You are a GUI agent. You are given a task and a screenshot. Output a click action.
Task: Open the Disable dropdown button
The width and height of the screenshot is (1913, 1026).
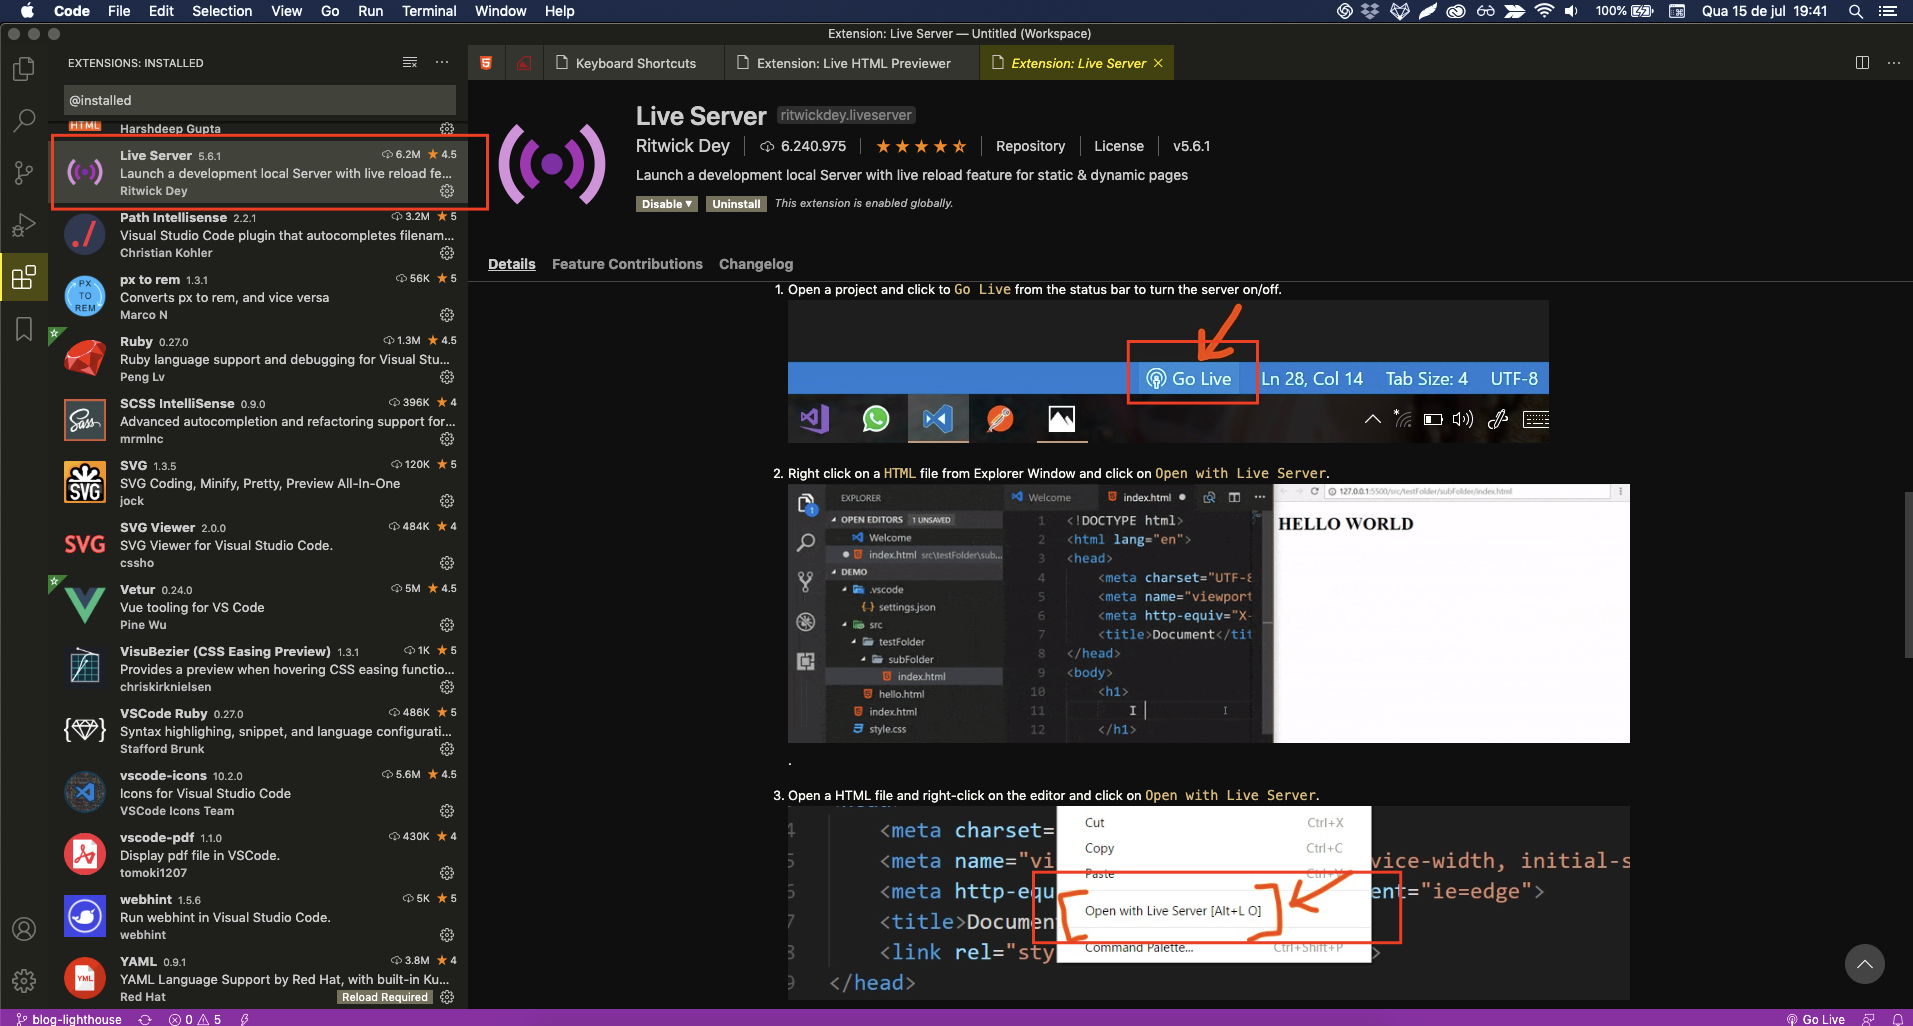point(666,204)
